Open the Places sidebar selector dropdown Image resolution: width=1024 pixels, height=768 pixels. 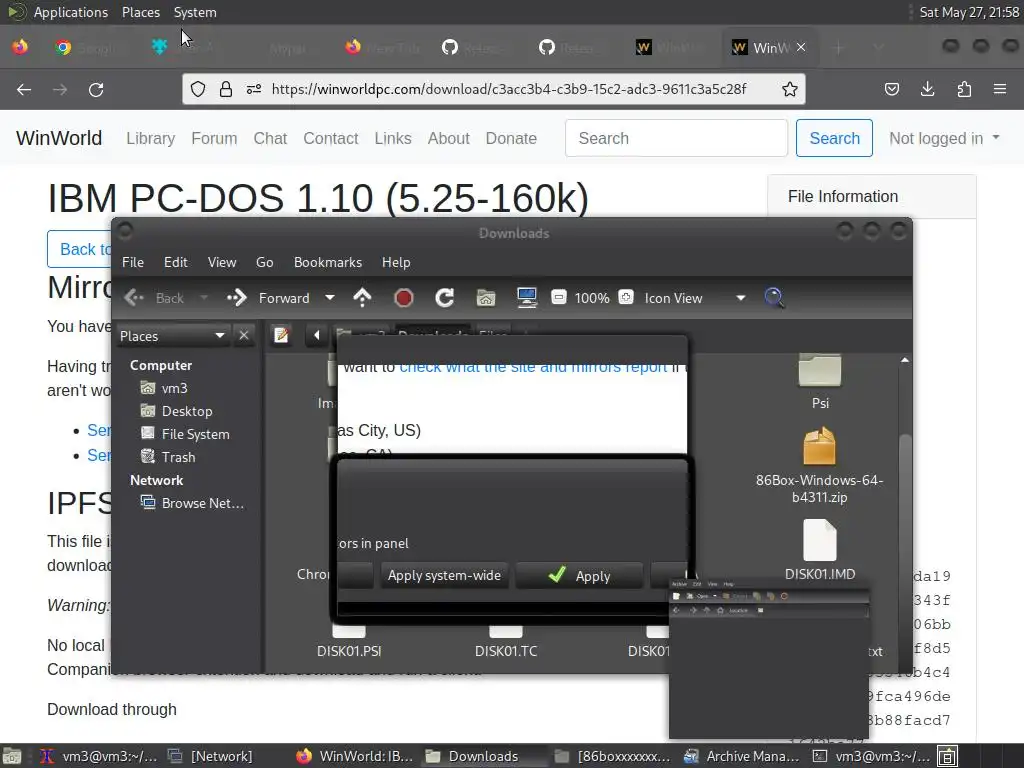tap(172, 336)
